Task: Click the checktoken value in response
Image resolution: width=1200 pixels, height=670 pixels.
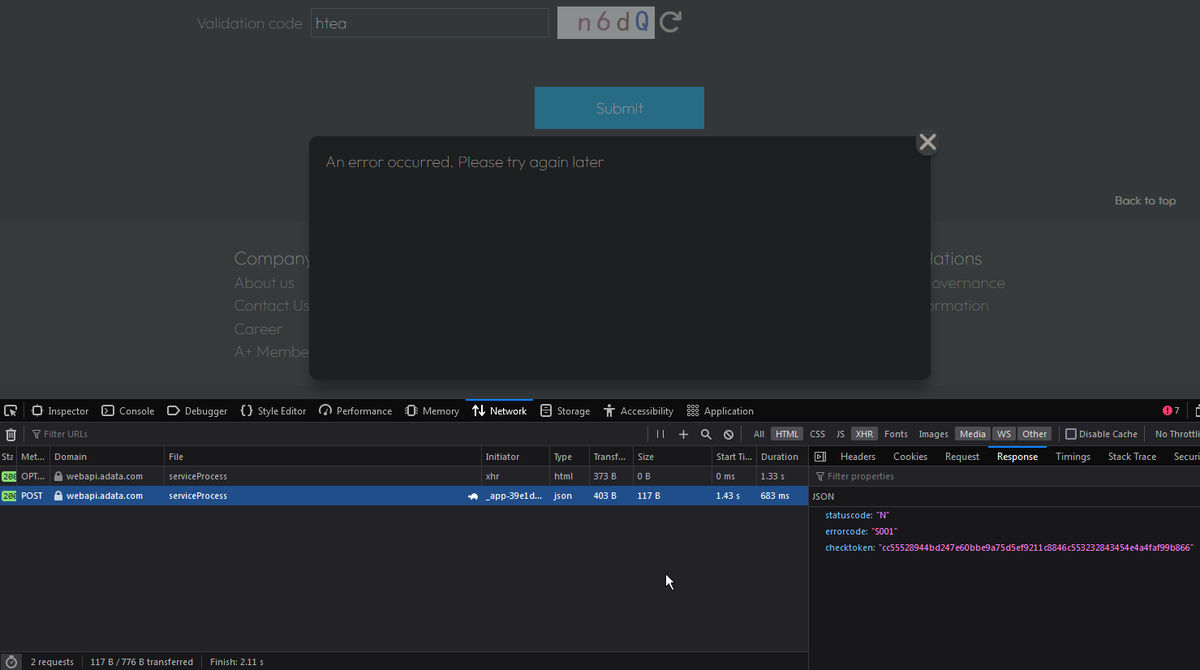Action: (1036, 548)
